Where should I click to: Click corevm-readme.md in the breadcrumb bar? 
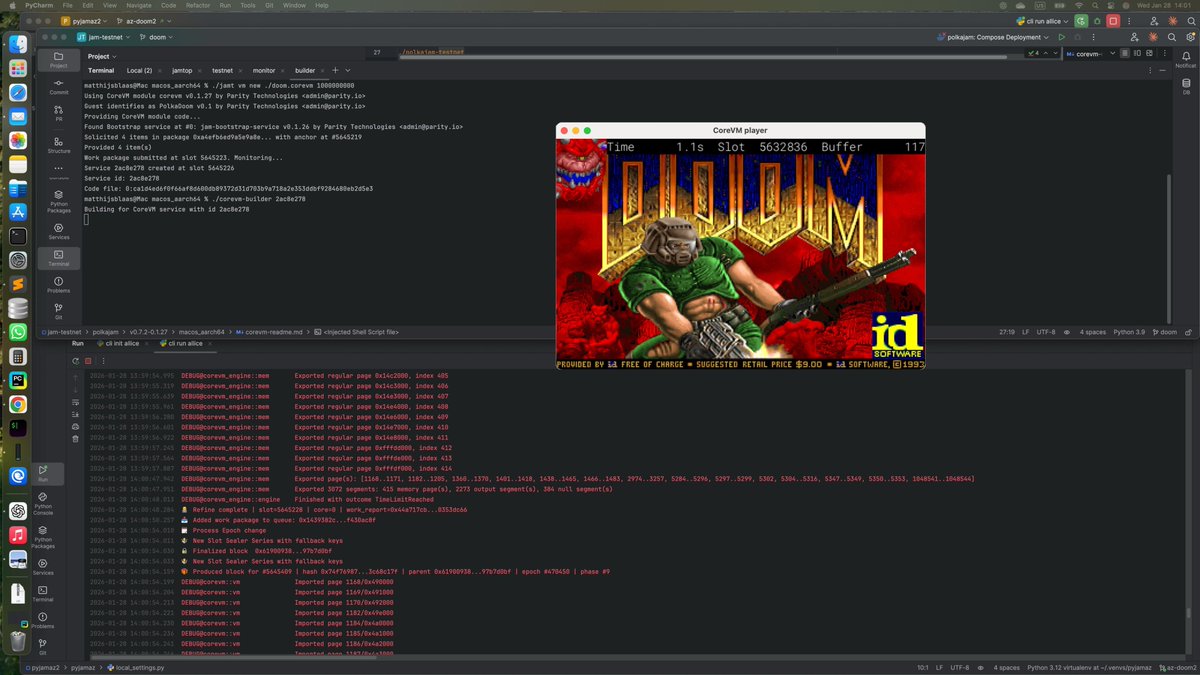tap(270, 331)
